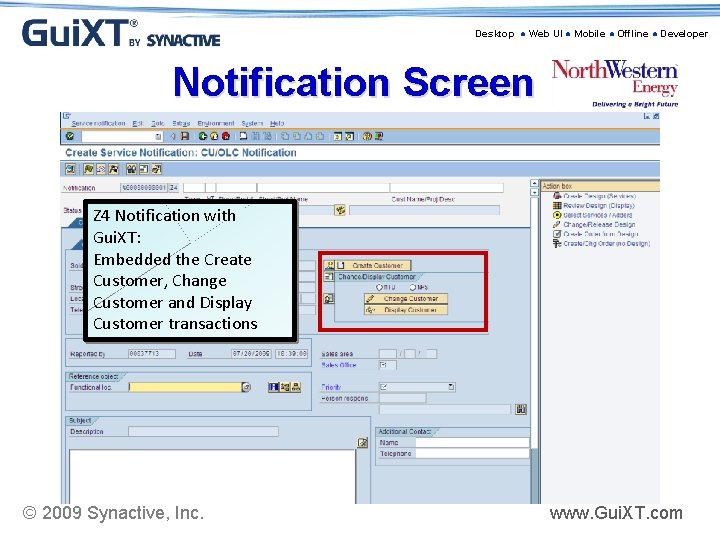Click the Print icon in standard toolbar
Image resolution: width=720 pixels, height=540 pixels.
point(243,136)
